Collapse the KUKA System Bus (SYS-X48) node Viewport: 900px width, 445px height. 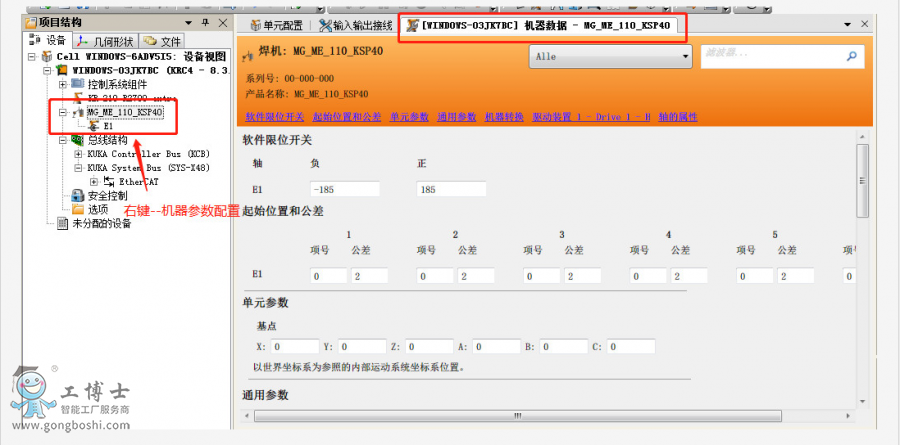coord(79,168)
